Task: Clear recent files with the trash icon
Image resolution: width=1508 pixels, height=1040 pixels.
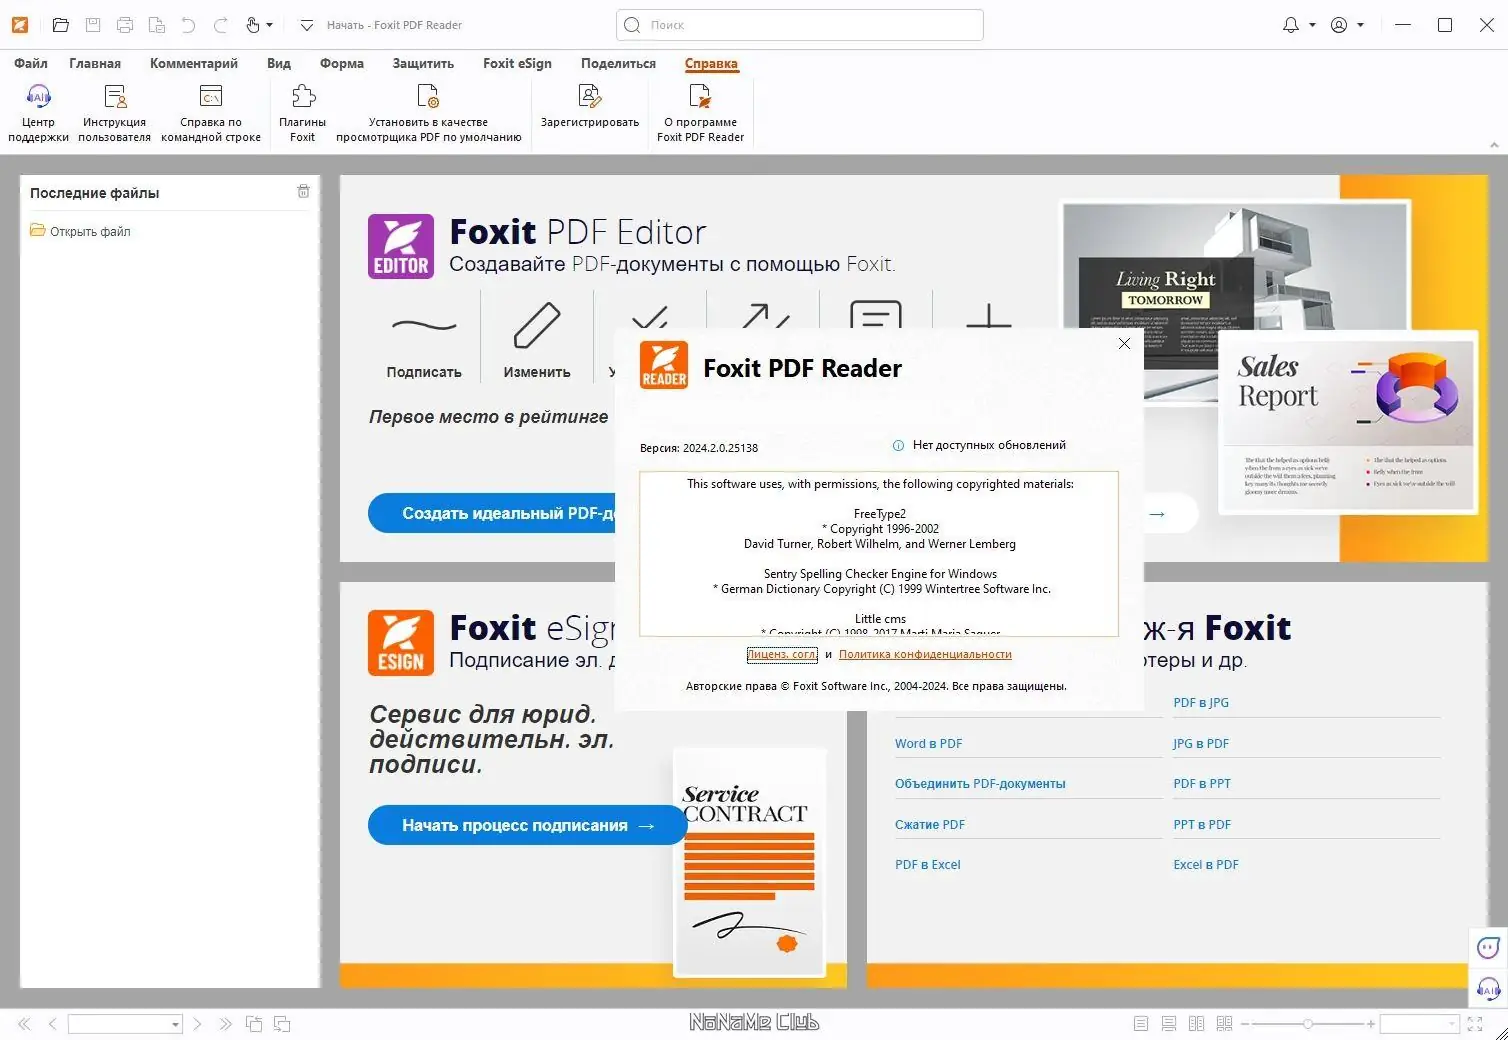Action: 303,191
